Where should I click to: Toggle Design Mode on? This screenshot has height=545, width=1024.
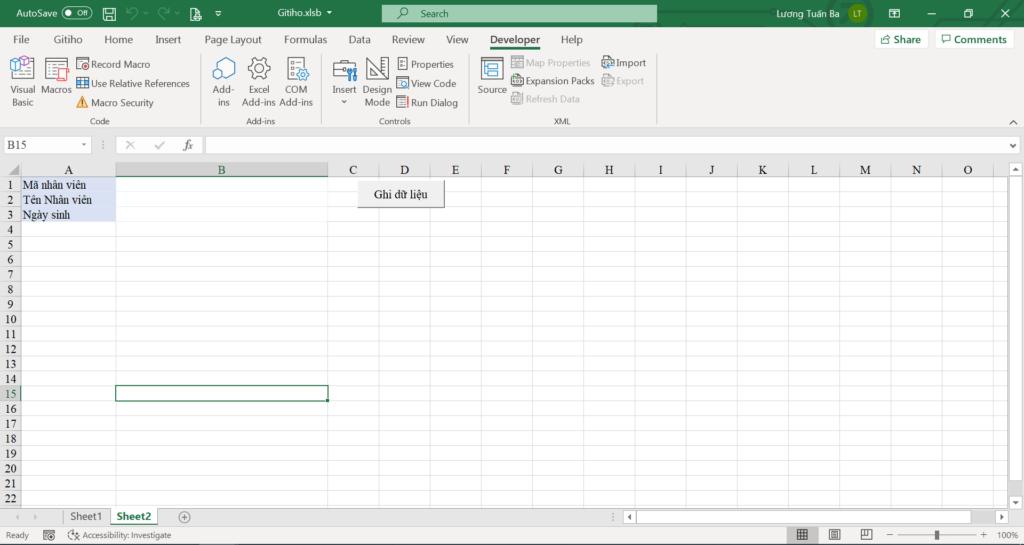click(377, 81)
